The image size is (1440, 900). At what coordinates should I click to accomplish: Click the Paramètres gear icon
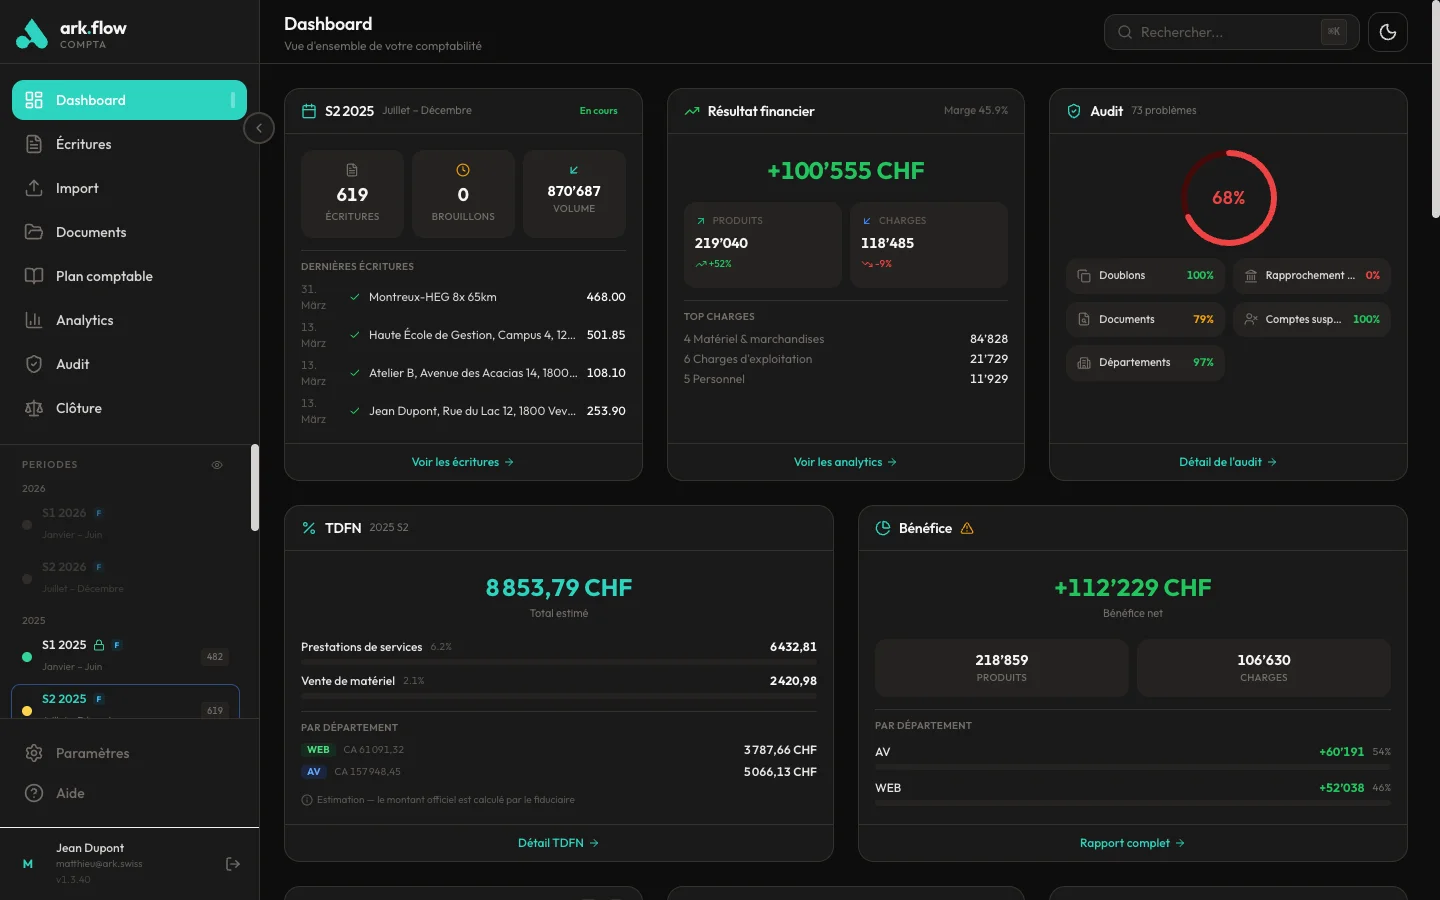(x=34, y=753)
